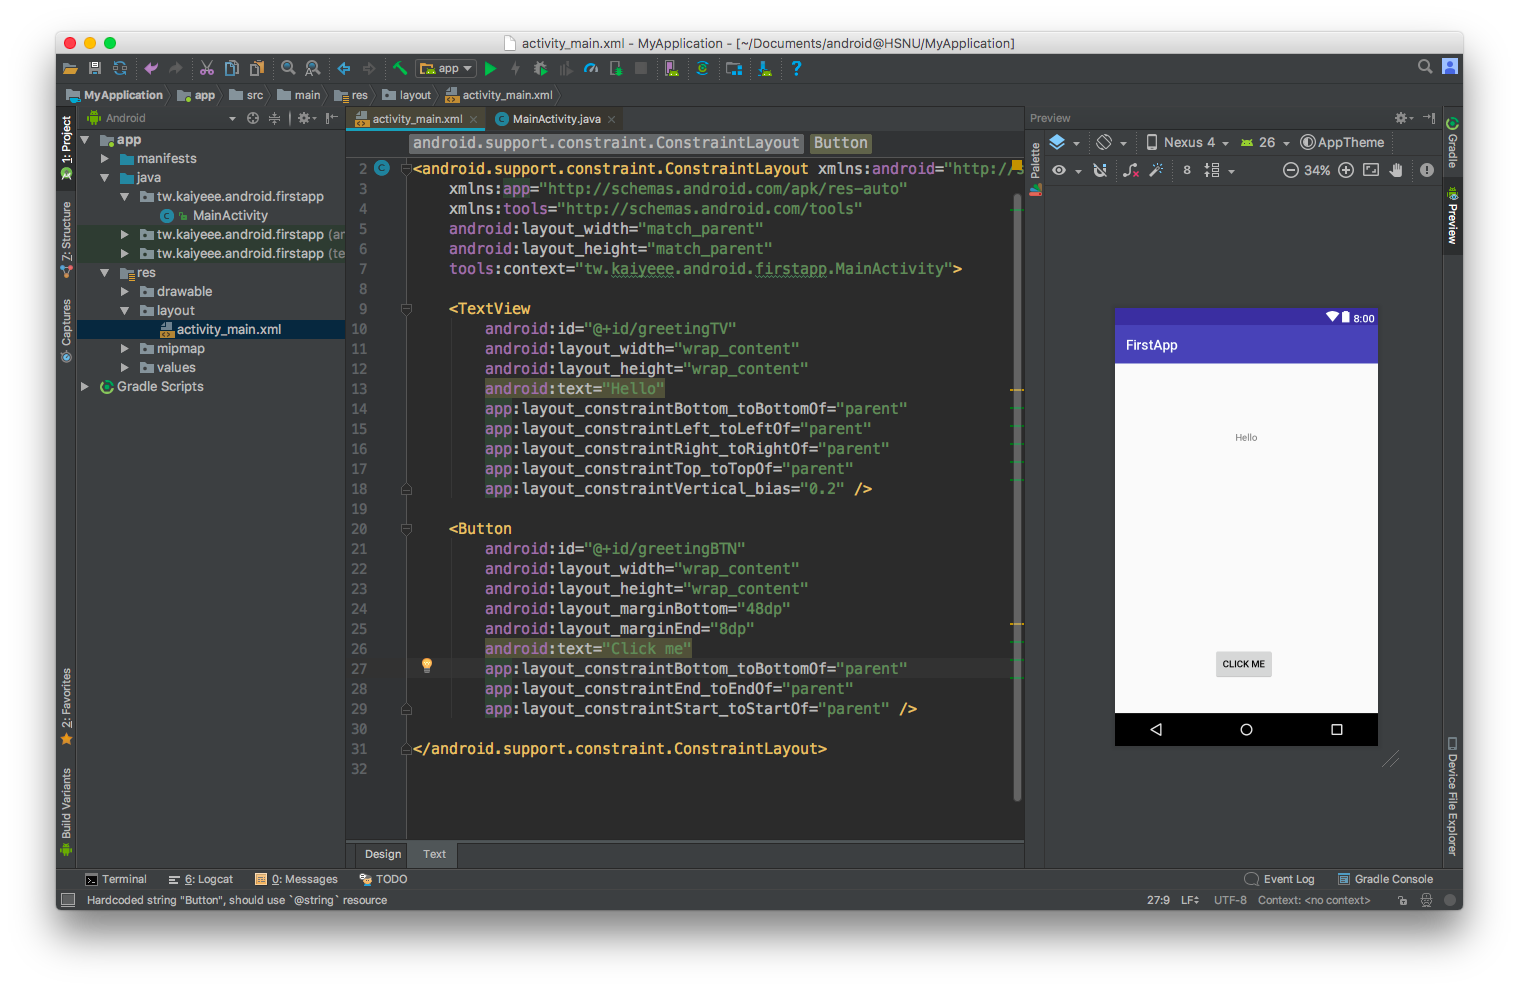Toggle tool window quick access at bottom-left

(67, 900)
